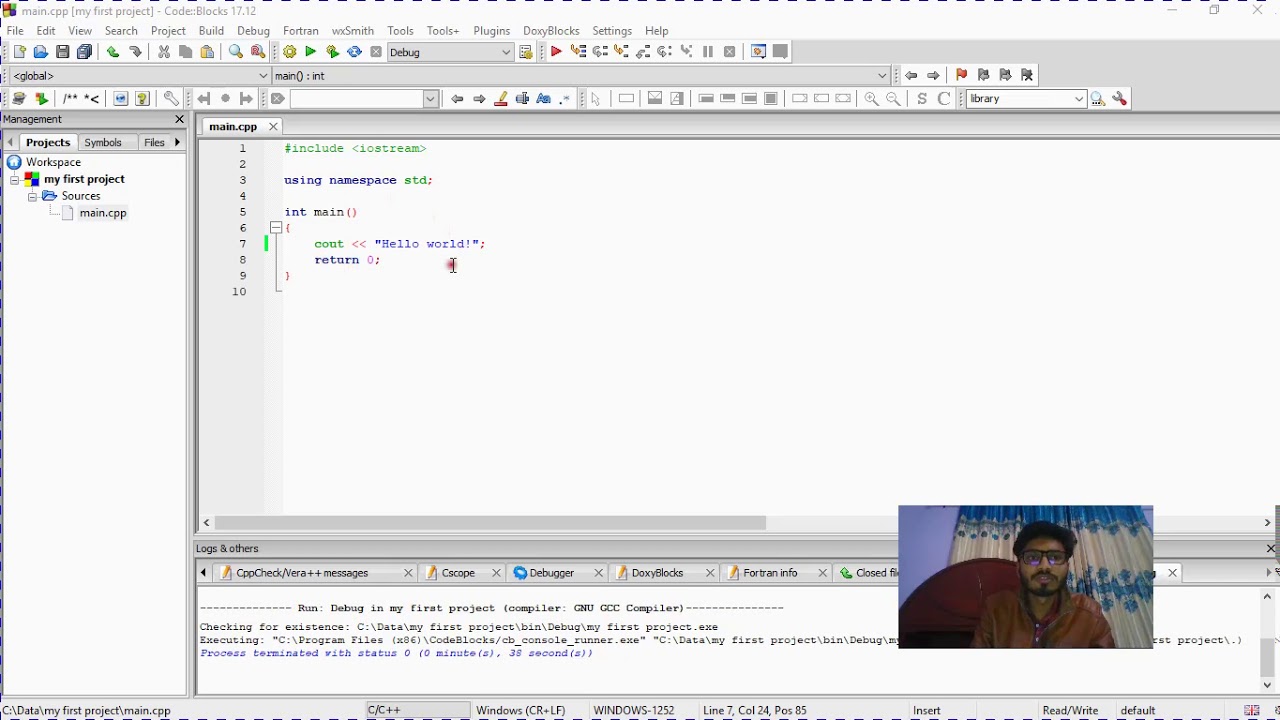Open the Build menu

[211, 31]
